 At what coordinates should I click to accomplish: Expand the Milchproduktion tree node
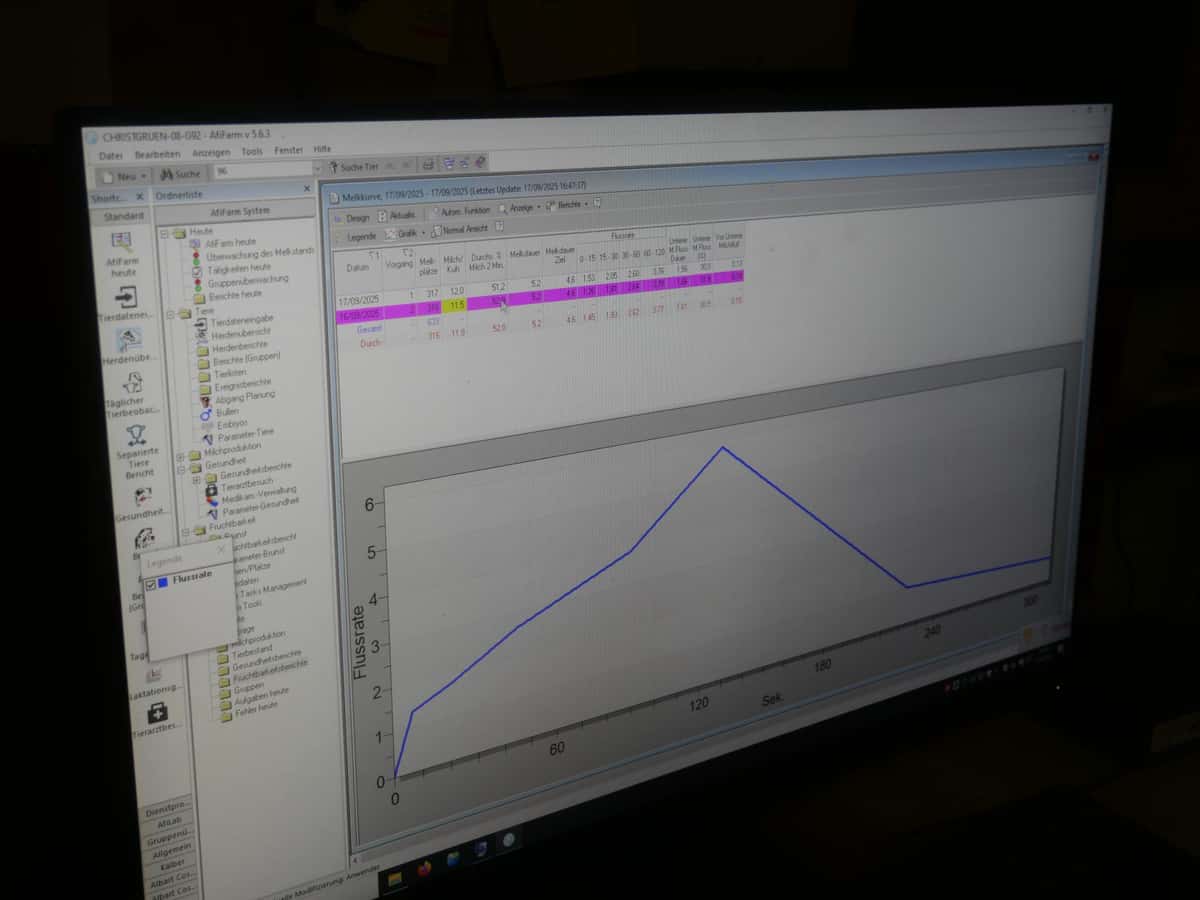[181, 456]
